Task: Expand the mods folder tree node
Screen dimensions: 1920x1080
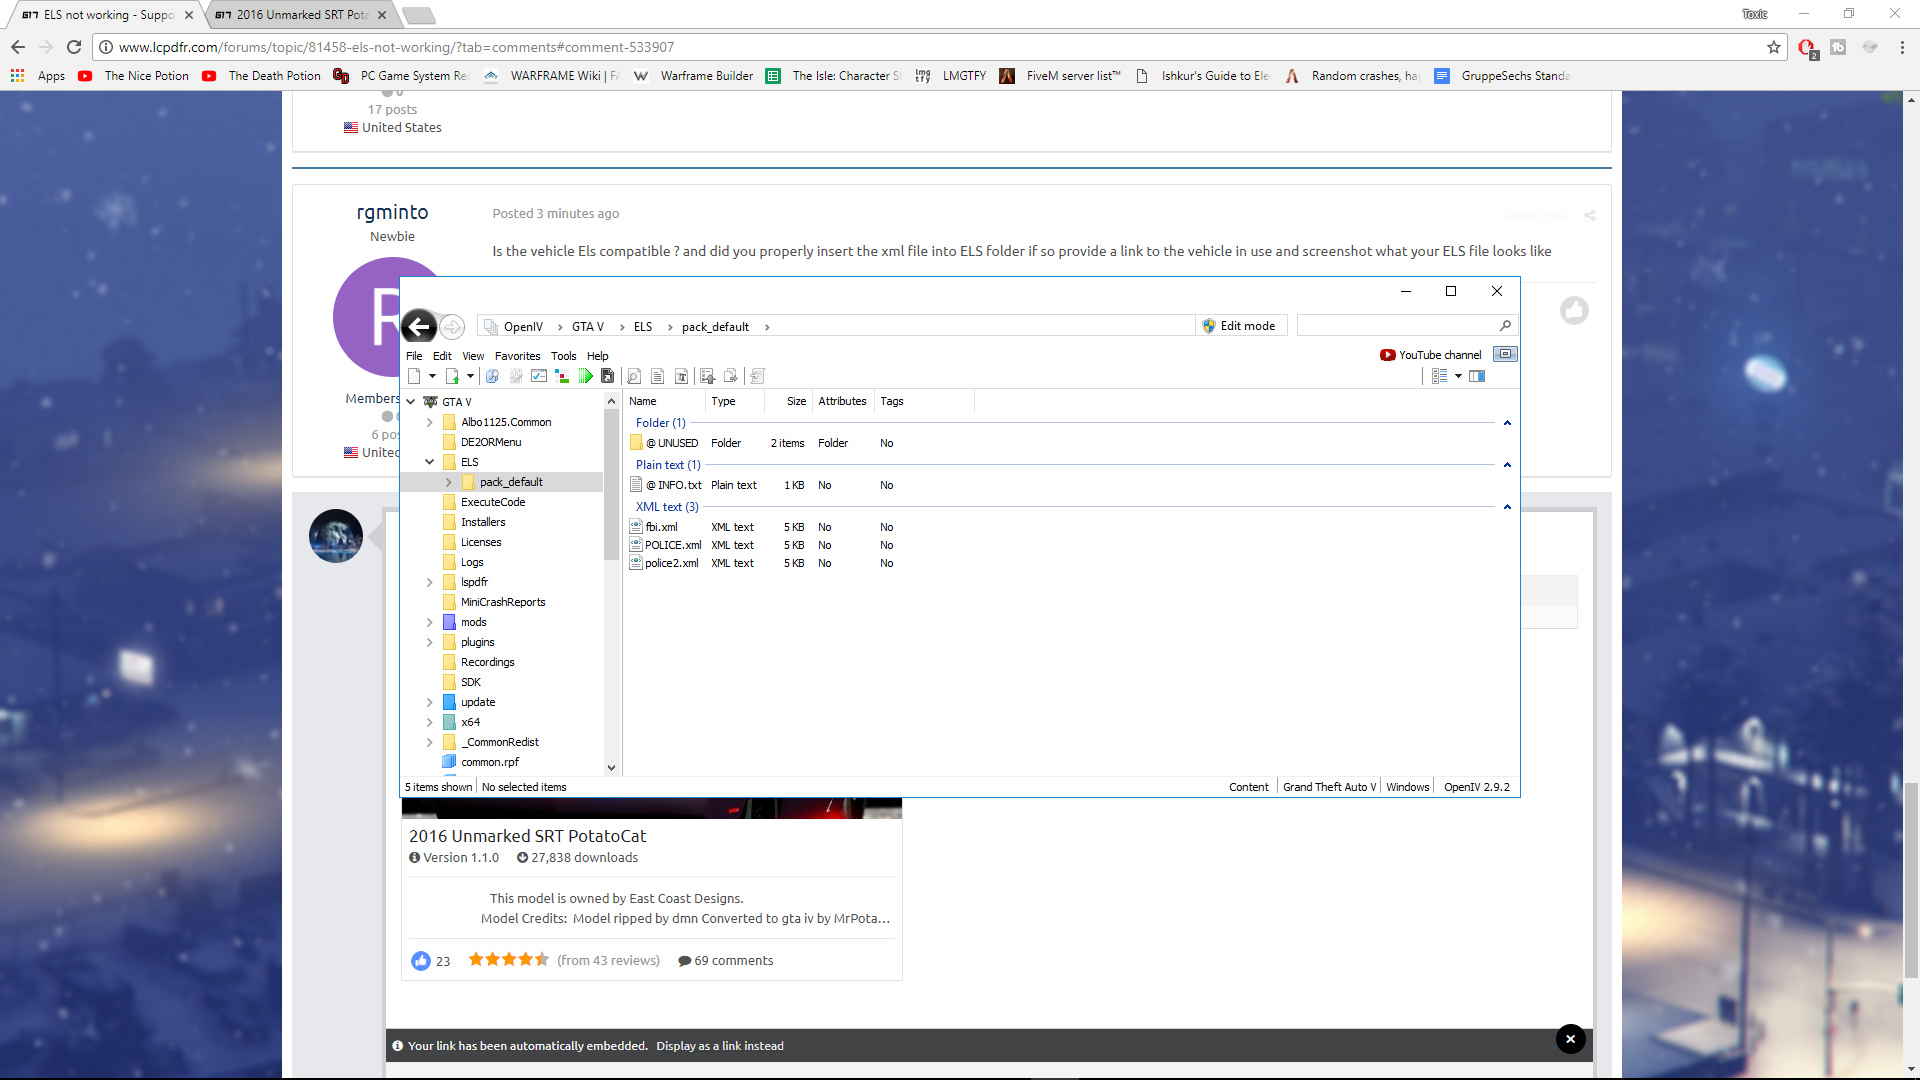Action: point(430,622)
